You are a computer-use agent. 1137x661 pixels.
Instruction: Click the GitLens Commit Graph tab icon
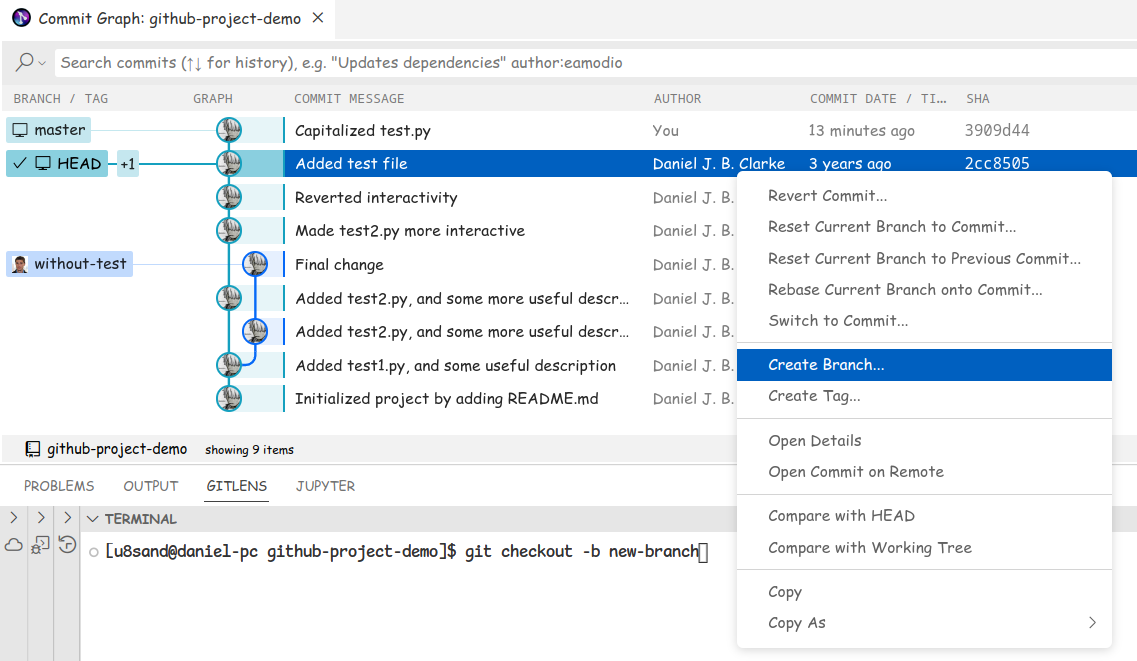pyautogui.click(x=20, y=19)
